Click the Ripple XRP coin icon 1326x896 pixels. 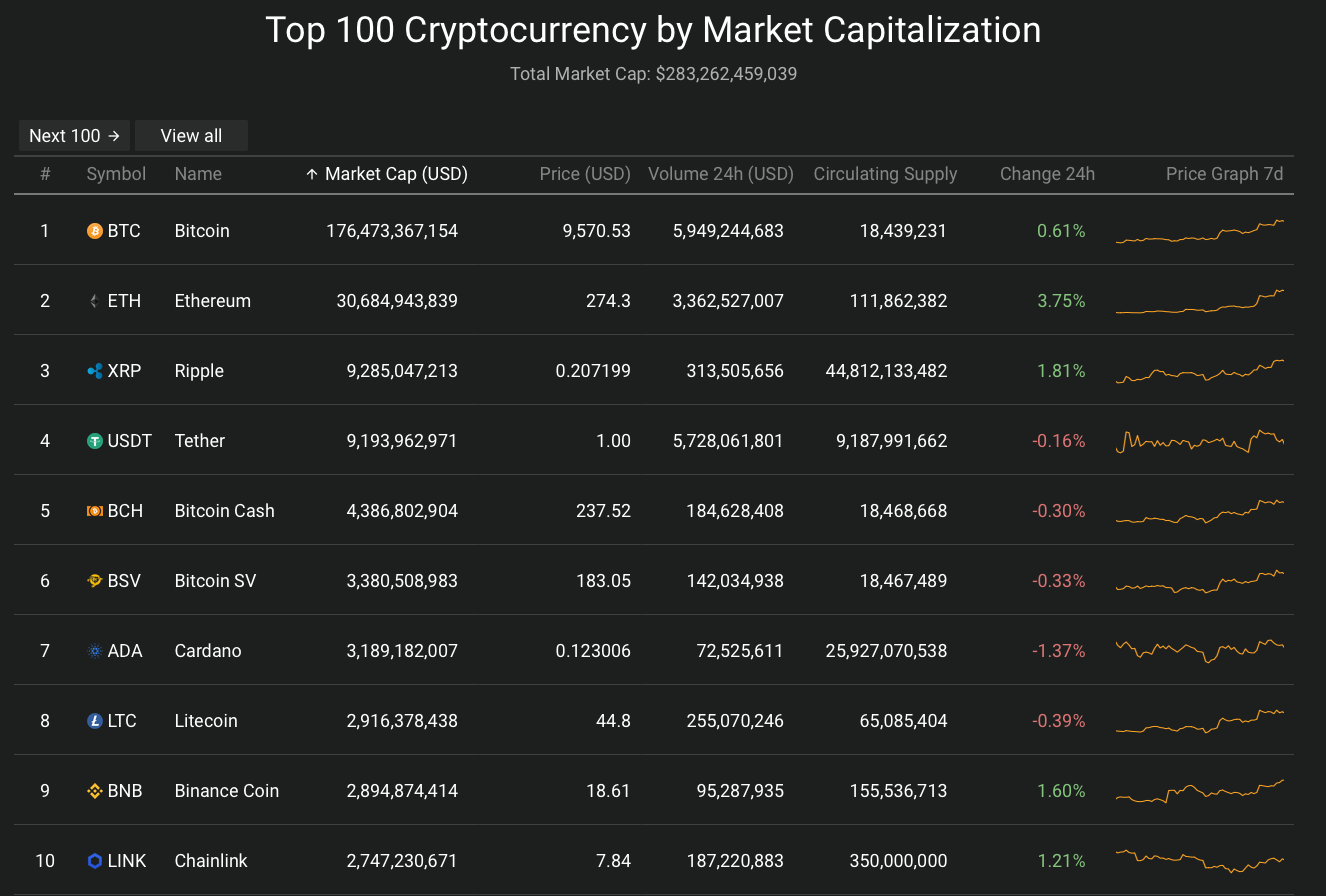95,371
